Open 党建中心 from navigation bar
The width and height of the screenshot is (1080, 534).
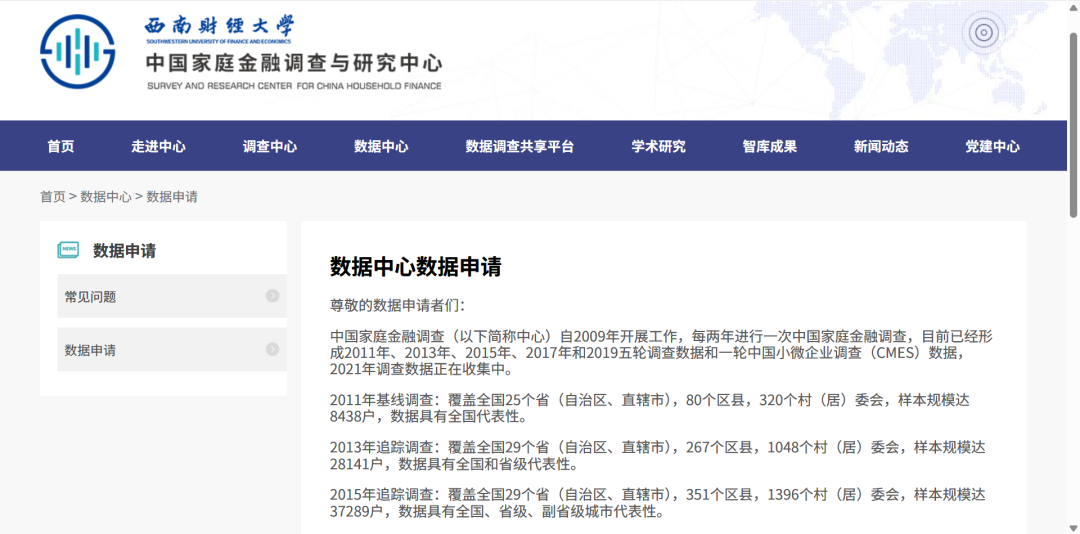(x=992, y=146)
